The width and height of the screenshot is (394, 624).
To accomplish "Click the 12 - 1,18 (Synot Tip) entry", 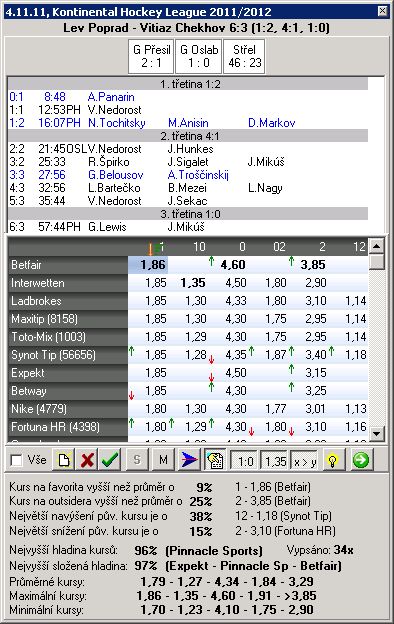I will point(283,516).
